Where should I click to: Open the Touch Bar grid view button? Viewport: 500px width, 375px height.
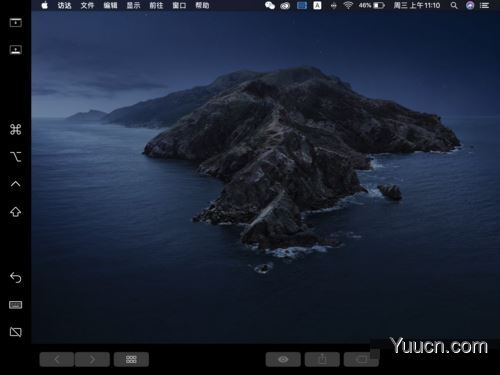coord(131,359)
